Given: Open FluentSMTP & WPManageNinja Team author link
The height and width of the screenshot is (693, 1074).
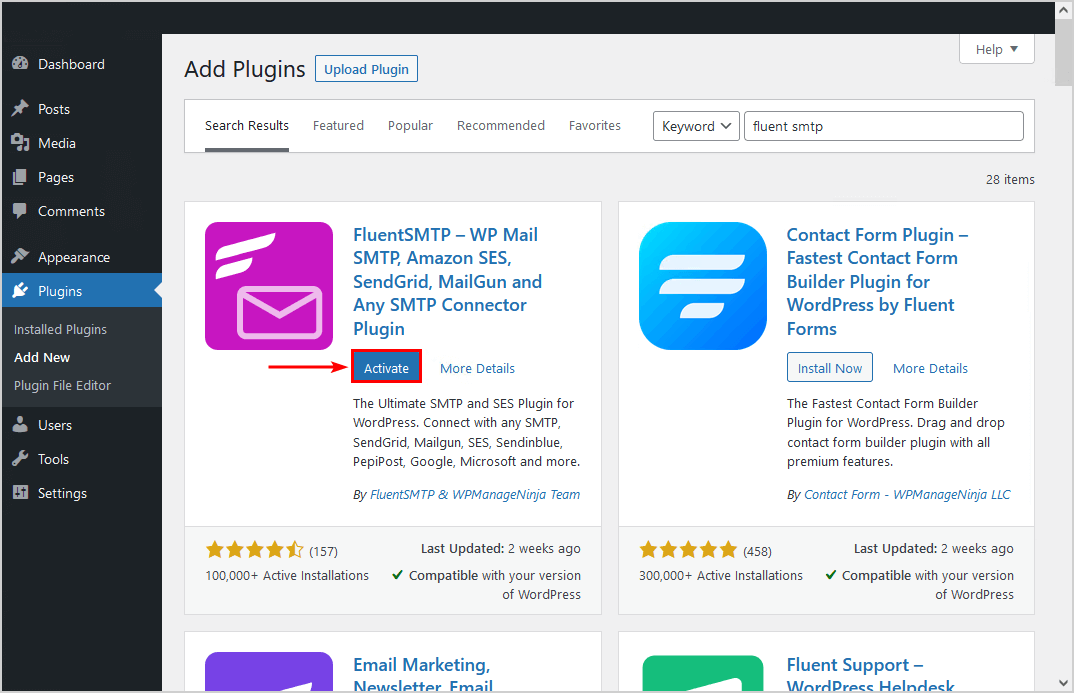Looking at the screenshot, I should click(x=475, y=494).
